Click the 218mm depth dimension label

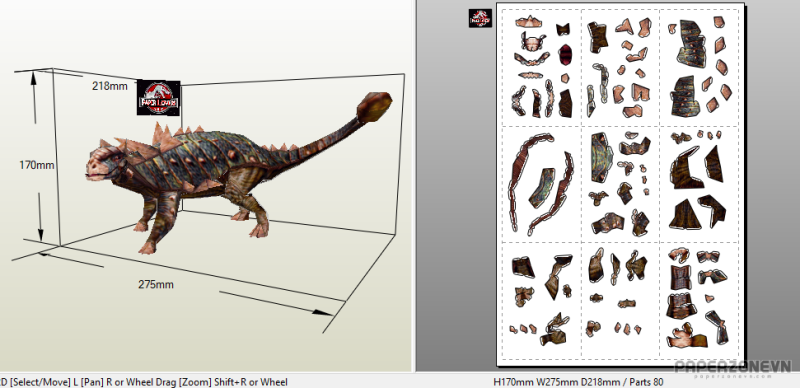click(x=110, y=86)
